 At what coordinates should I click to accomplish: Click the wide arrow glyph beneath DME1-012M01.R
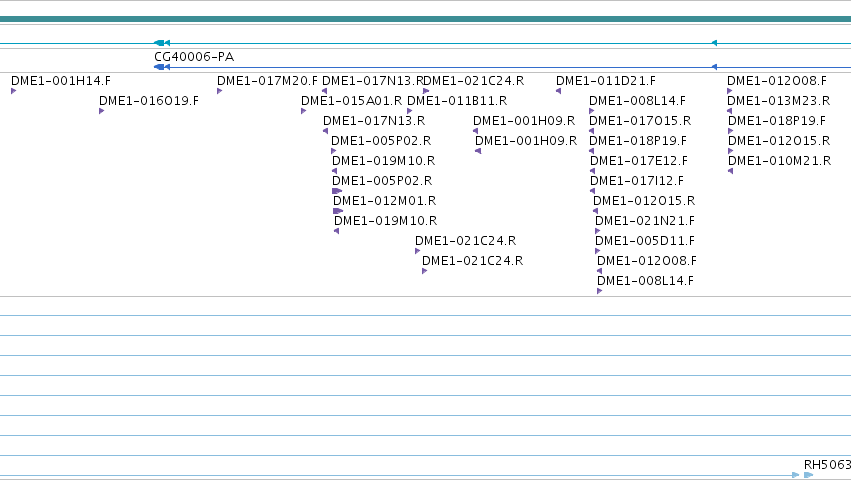[x=338, y=211]
